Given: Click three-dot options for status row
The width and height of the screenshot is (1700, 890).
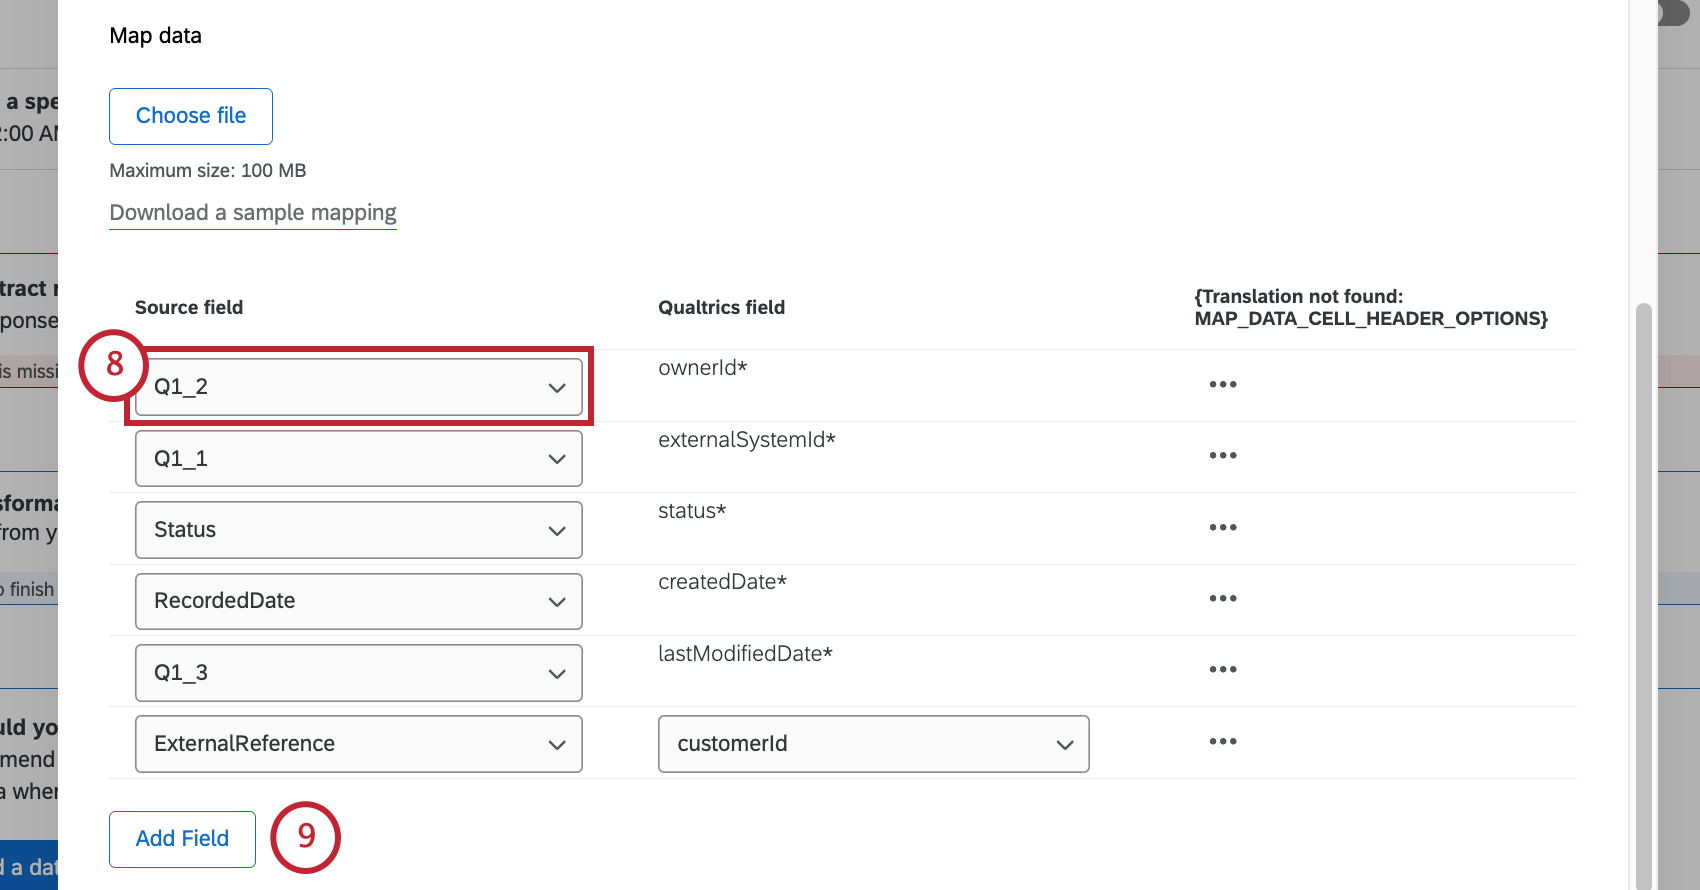Looking at the screenshot, I should point(1222,528).
